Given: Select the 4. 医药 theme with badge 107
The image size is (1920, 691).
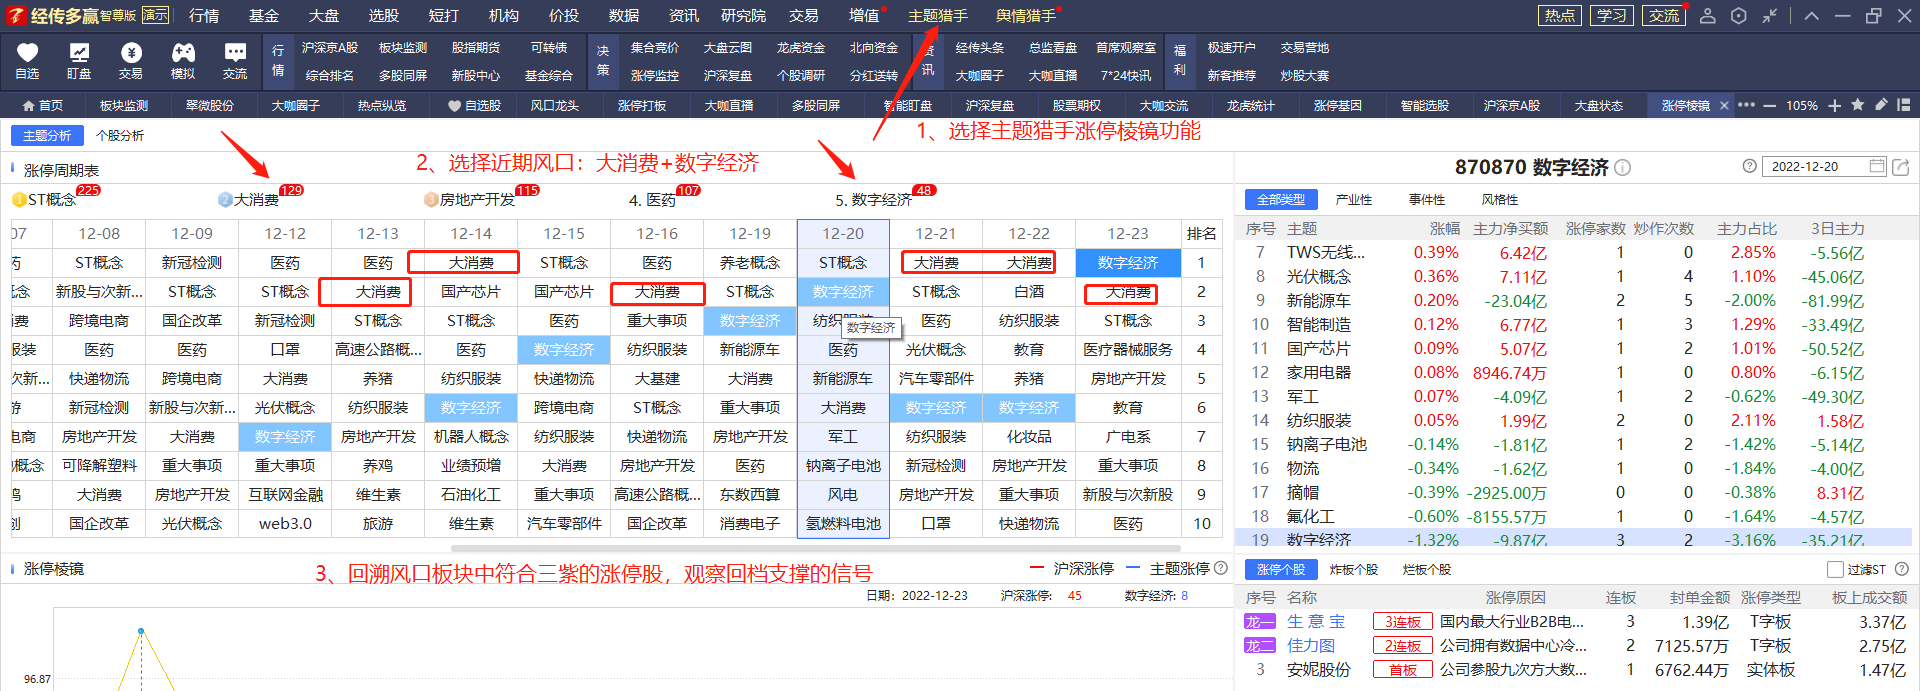Looking at the screenshot, I should (652, 199).
